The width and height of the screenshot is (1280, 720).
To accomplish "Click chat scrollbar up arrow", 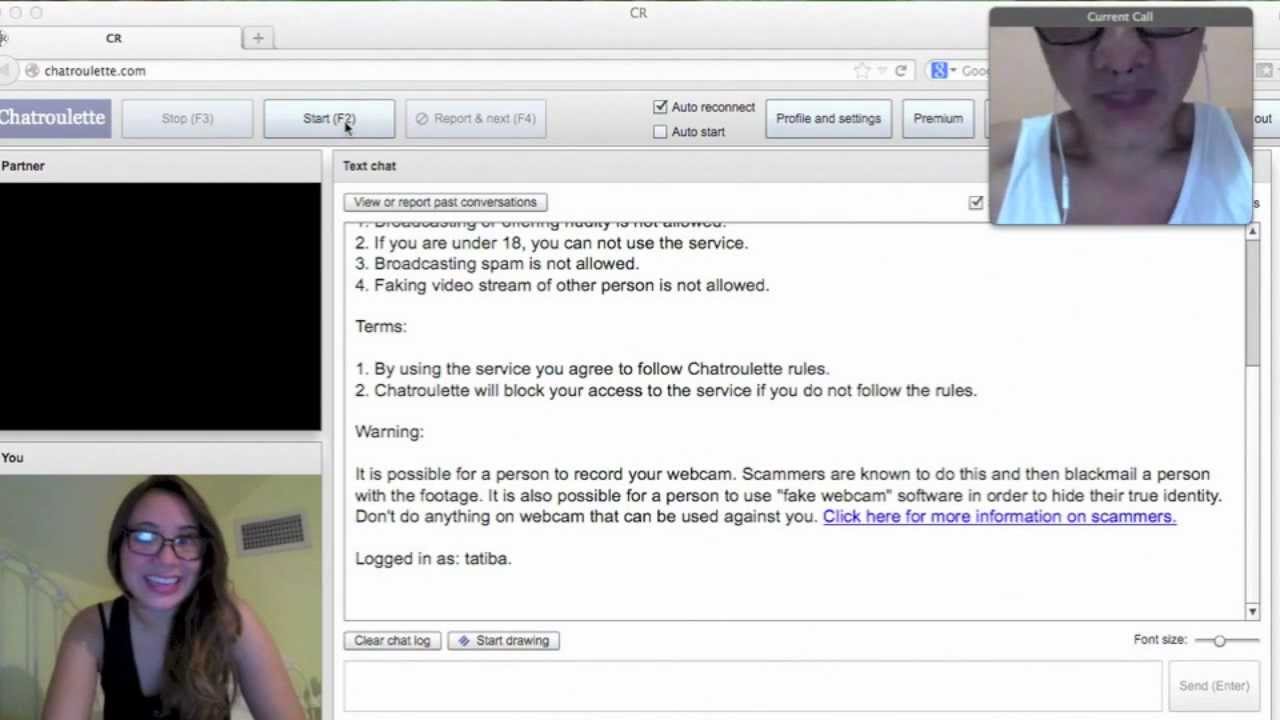I will (x=1252, y=231).
